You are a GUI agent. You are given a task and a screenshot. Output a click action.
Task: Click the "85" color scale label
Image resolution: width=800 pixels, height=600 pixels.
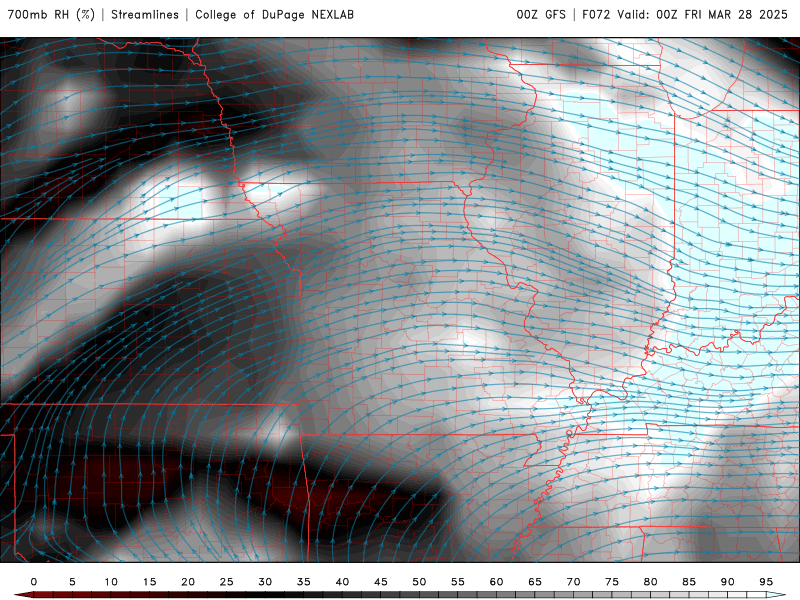689,582
